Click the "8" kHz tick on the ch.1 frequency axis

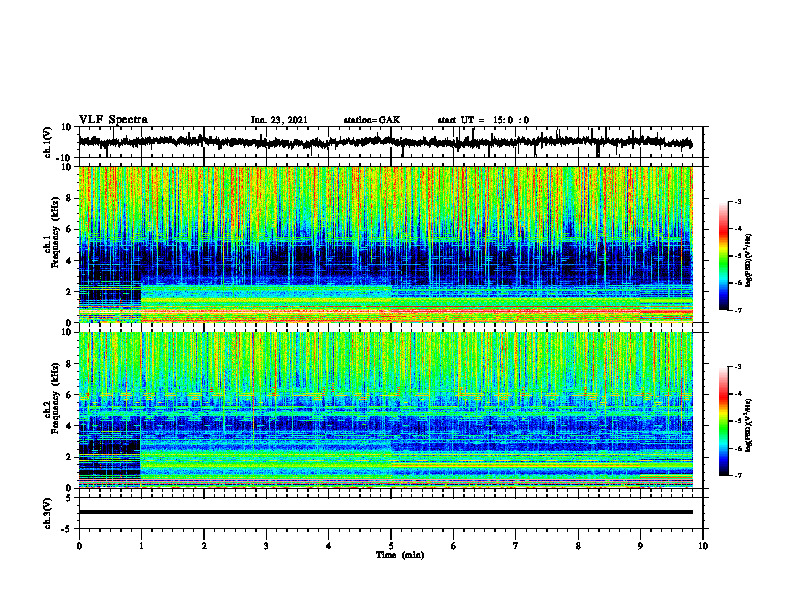(x=69, y=198)
